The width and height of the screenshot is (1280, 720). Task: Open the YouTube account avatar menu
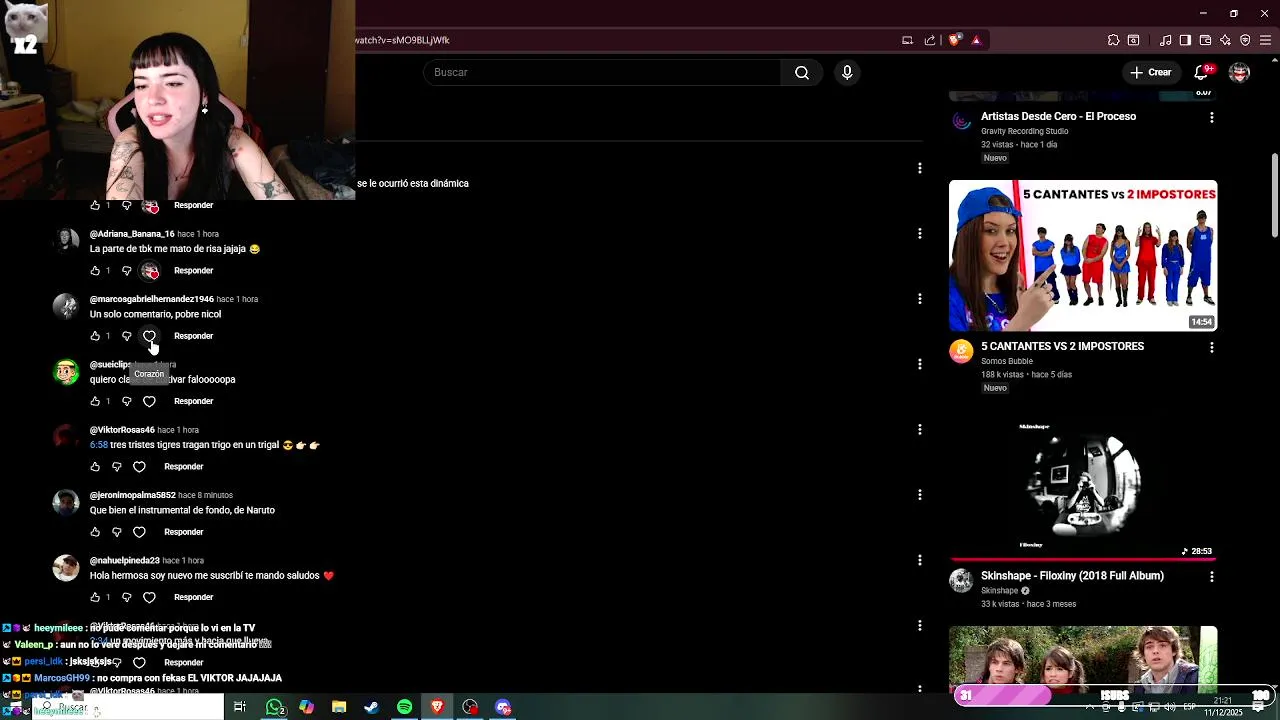click(1239, 72)
